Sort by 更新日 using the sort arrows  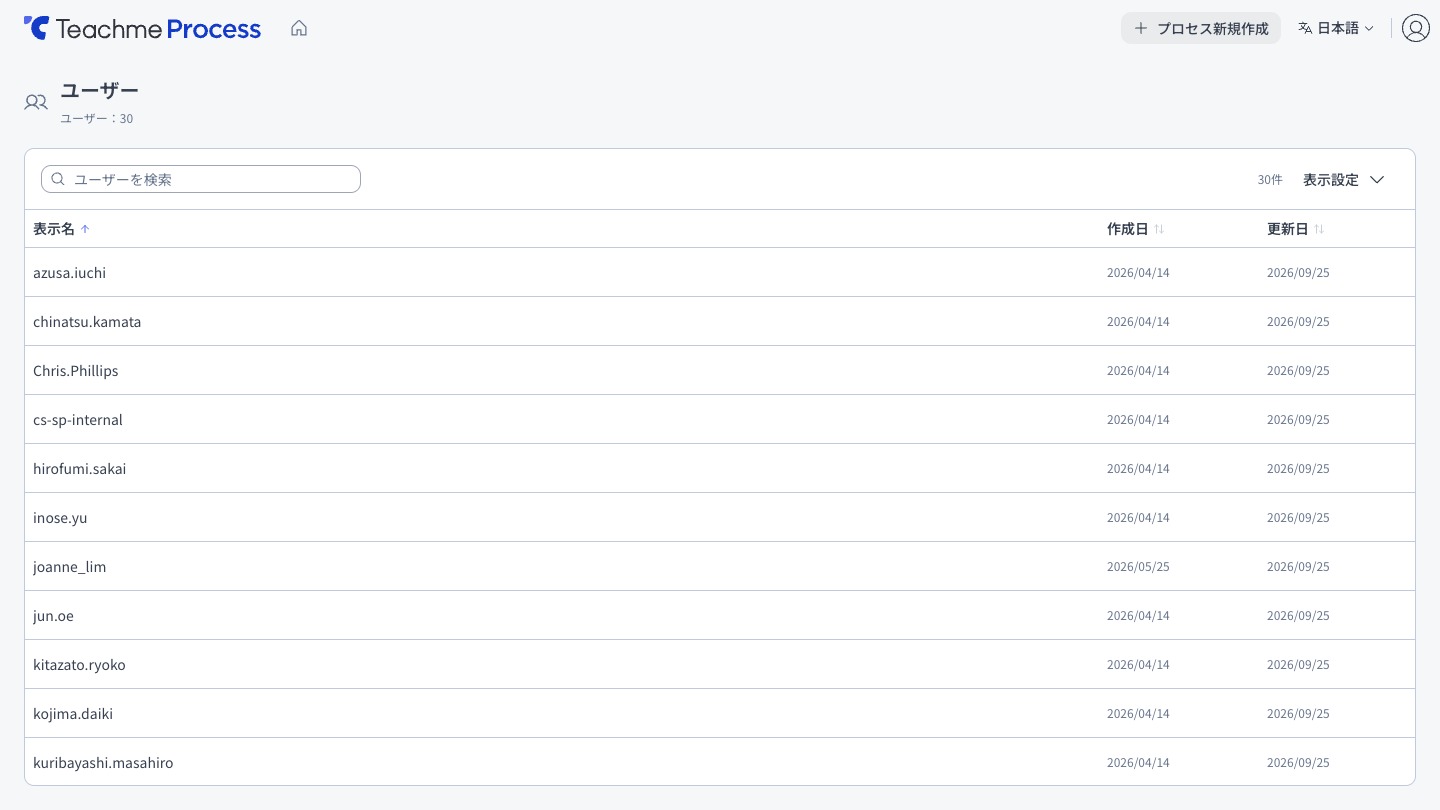1319,229
